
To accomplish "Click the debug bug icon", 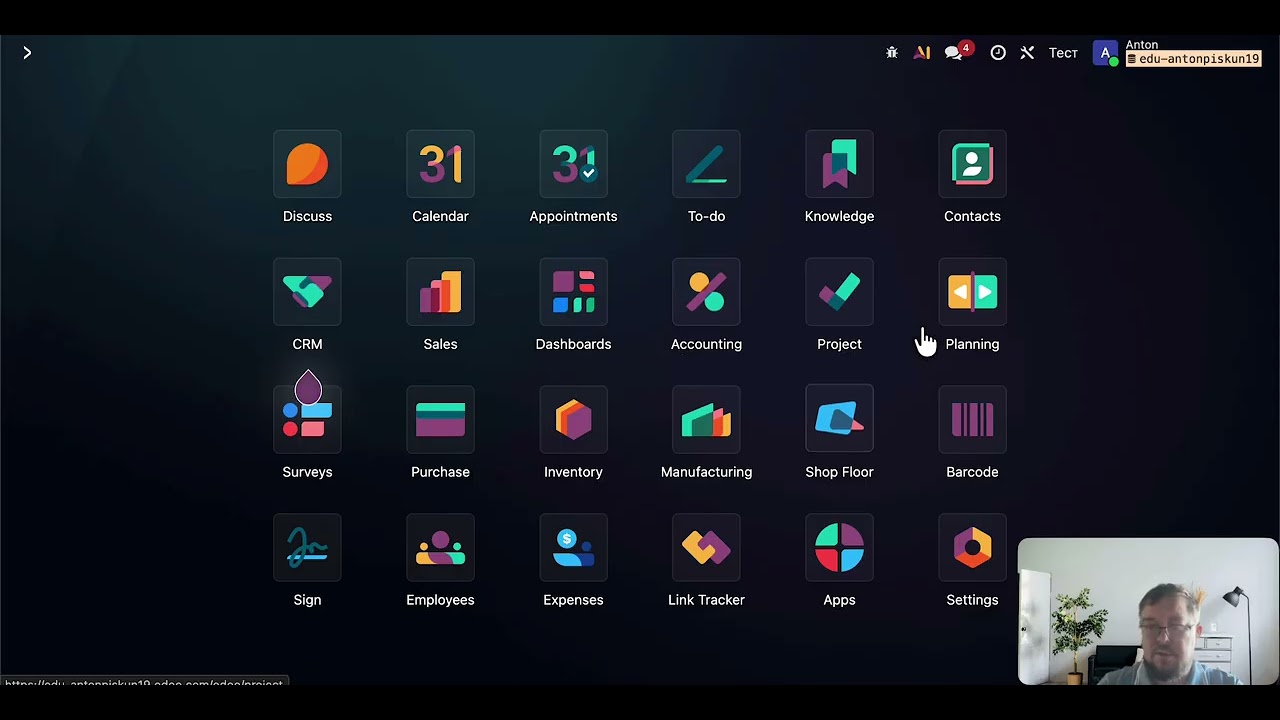I will coord(892,53).
